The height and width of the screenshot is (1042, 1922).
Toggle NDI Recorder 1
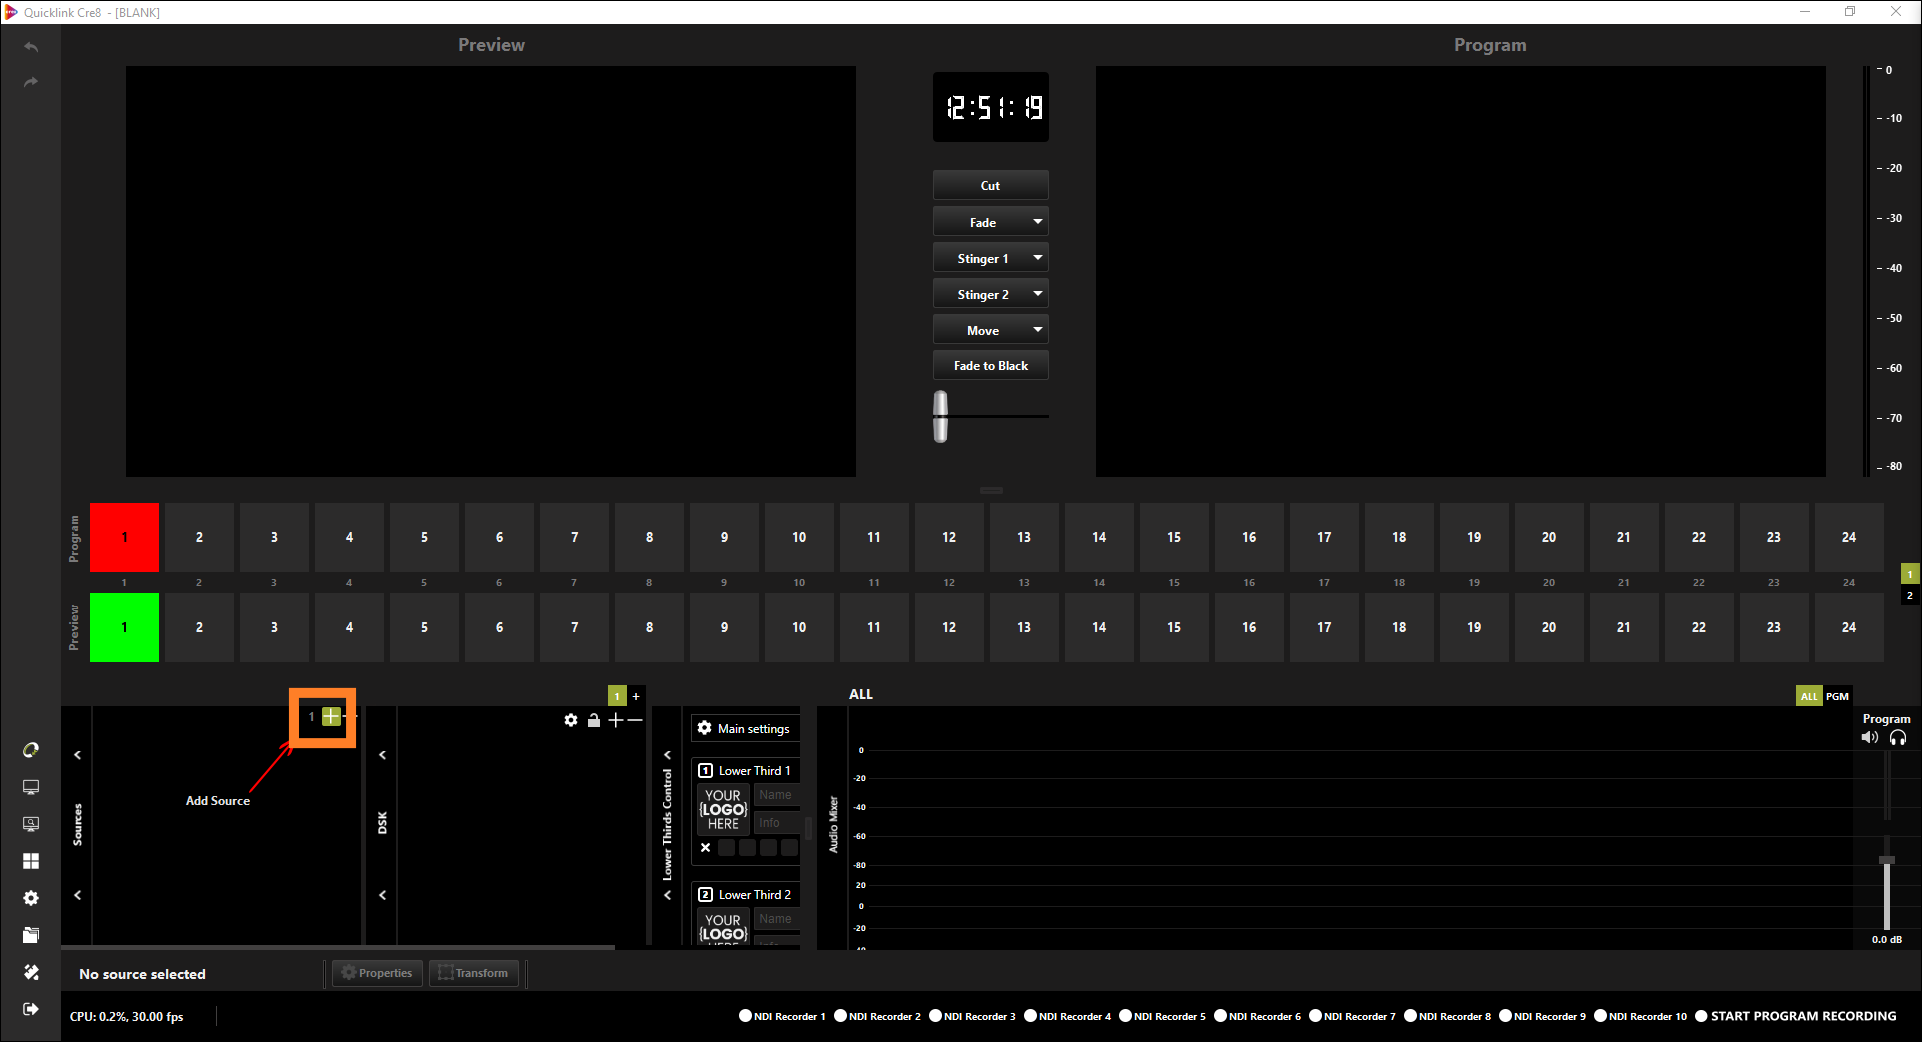pyautogui.click(x=782, y=1016)
